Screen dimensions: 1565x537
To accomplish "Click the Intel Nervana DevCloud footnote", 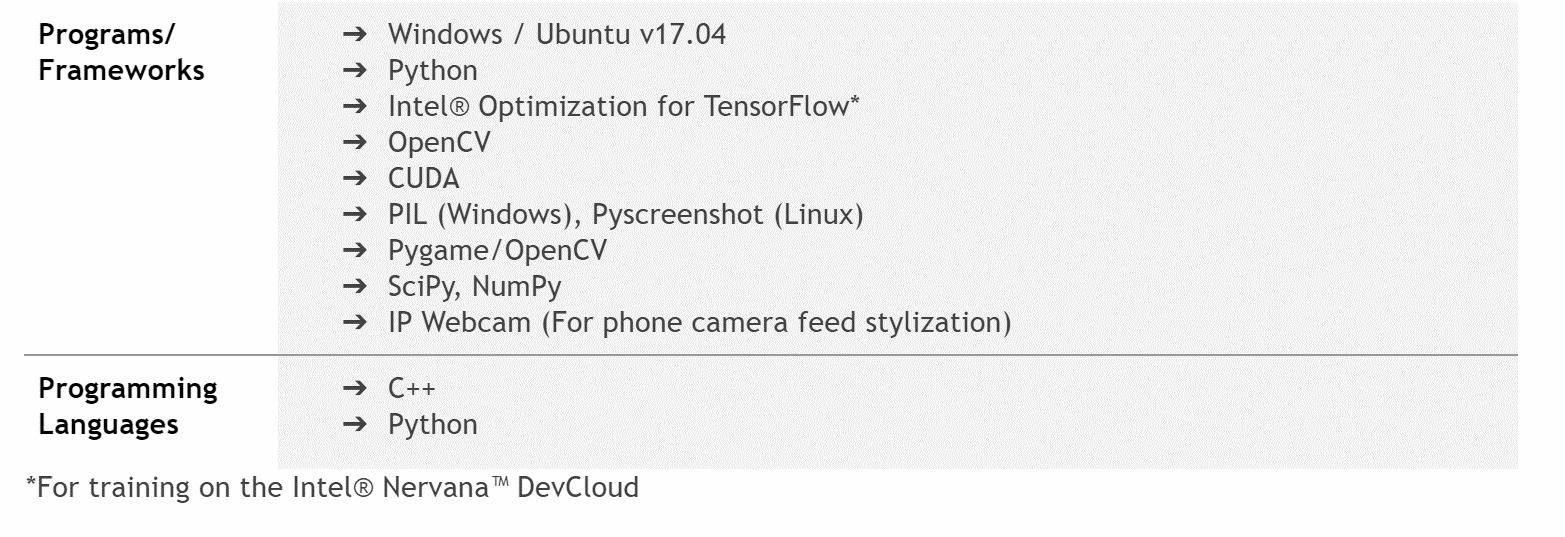I will 332,489.
